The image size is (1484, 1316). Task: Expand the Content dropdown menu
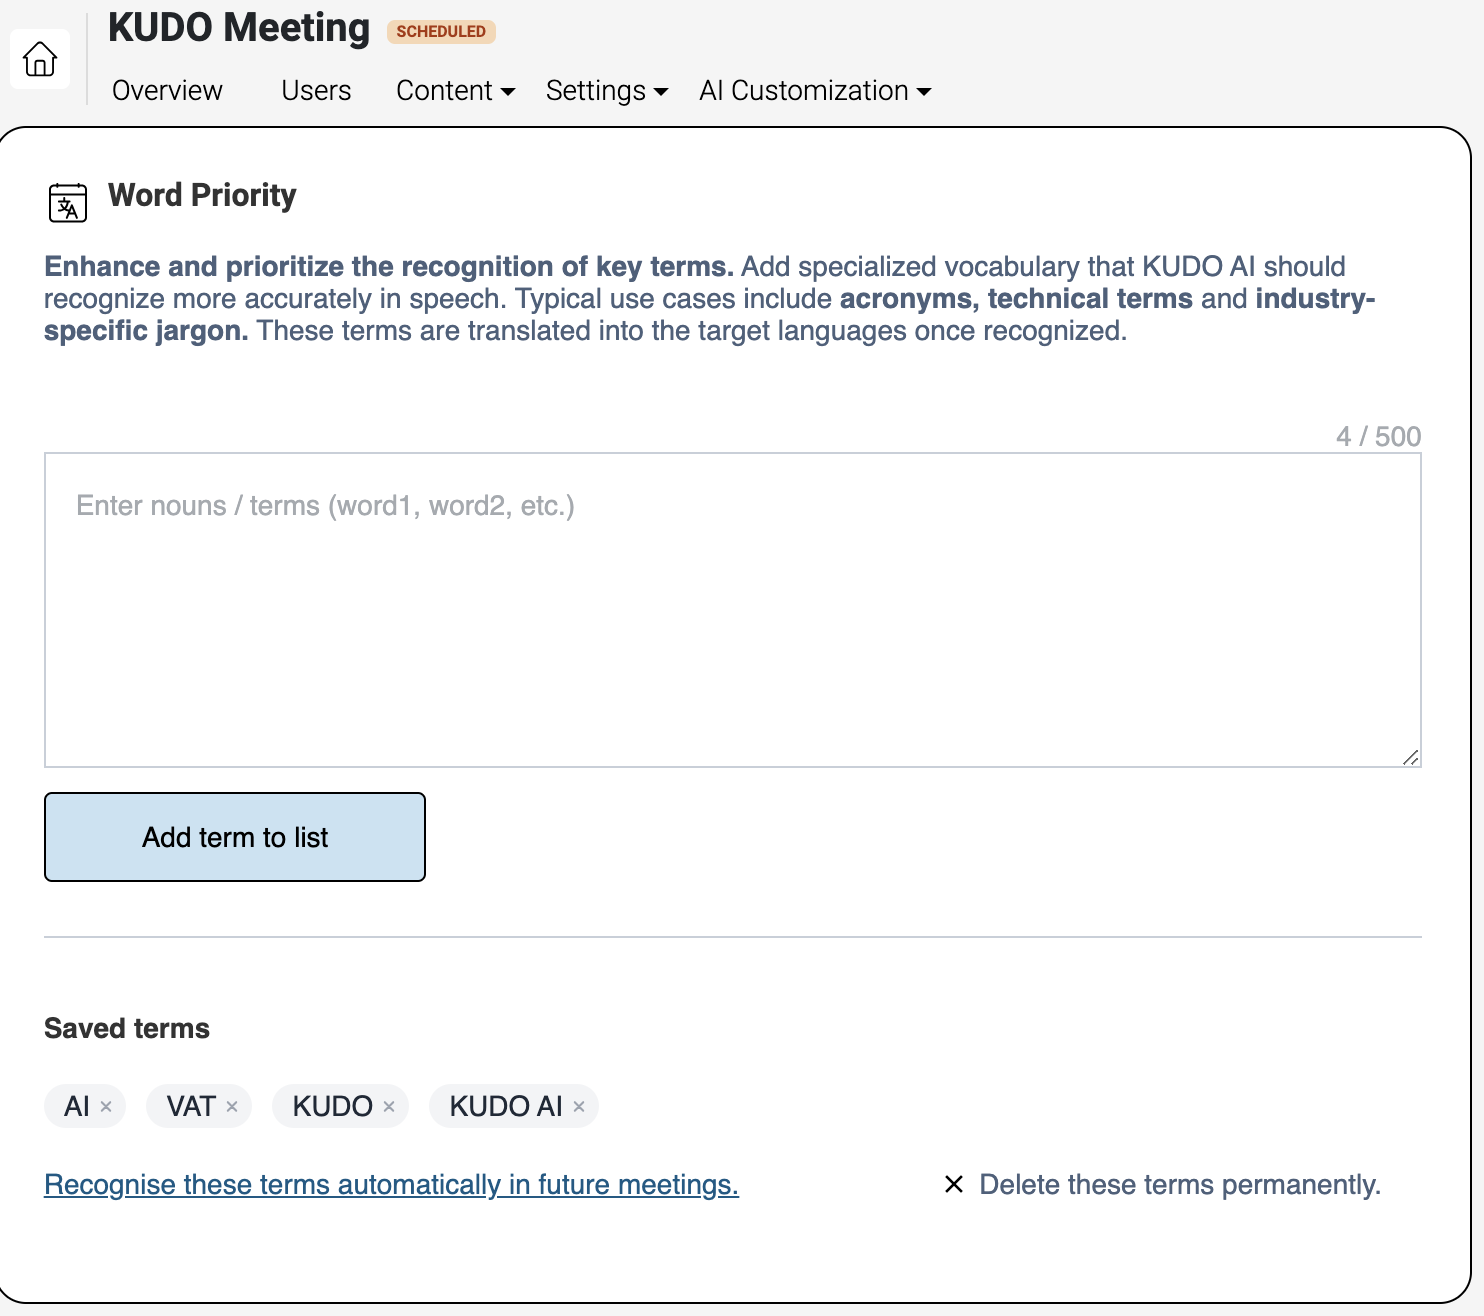pyautogui.click(x=456, y=90)
